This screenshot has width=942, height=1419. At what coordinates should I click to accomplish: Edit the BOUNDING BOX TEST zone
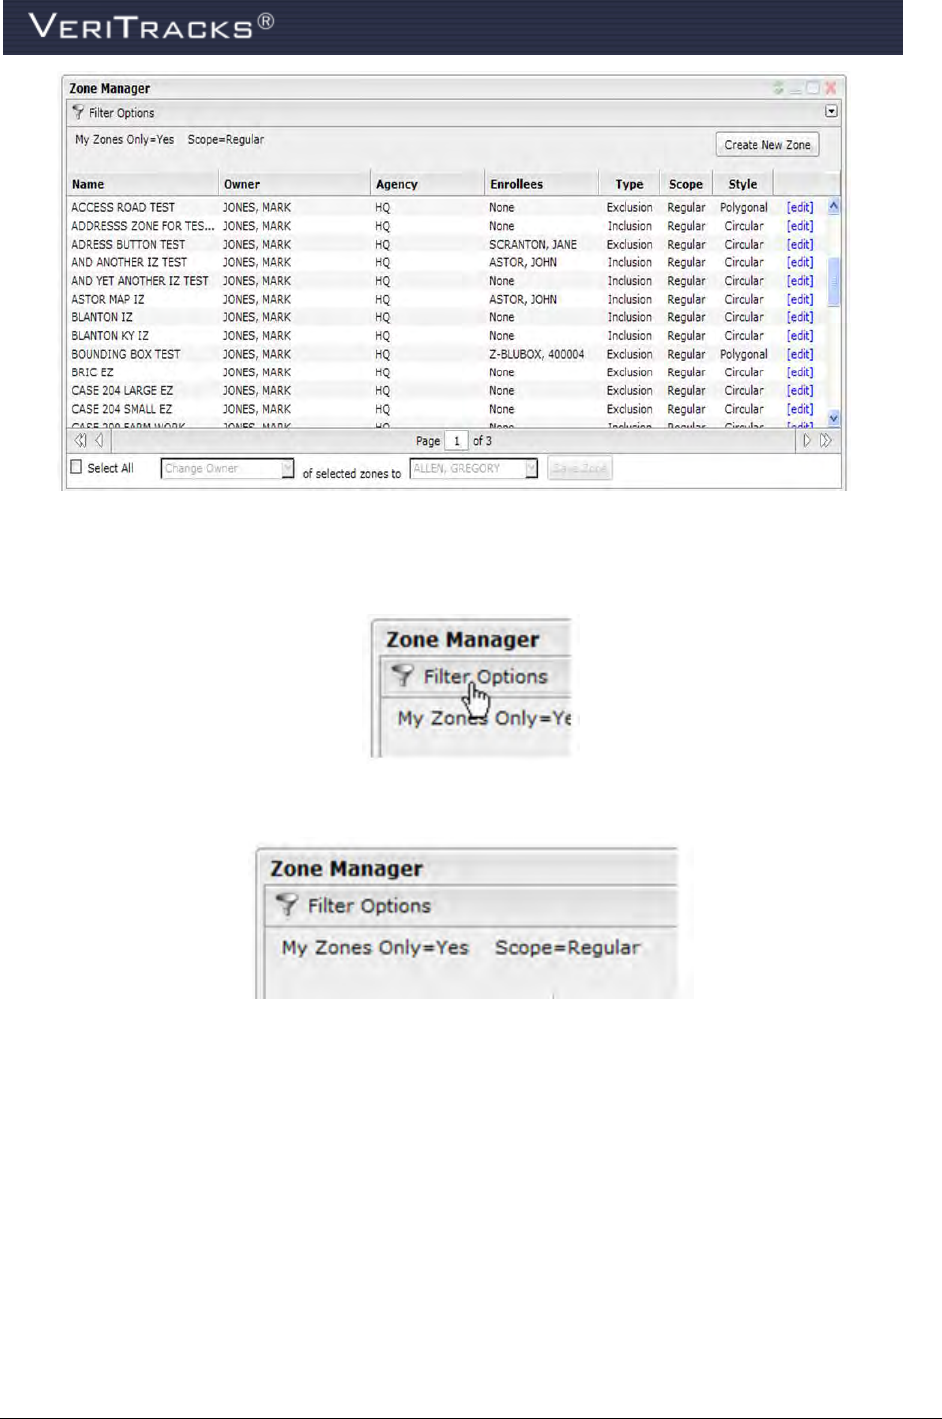(x=800, y=354)
